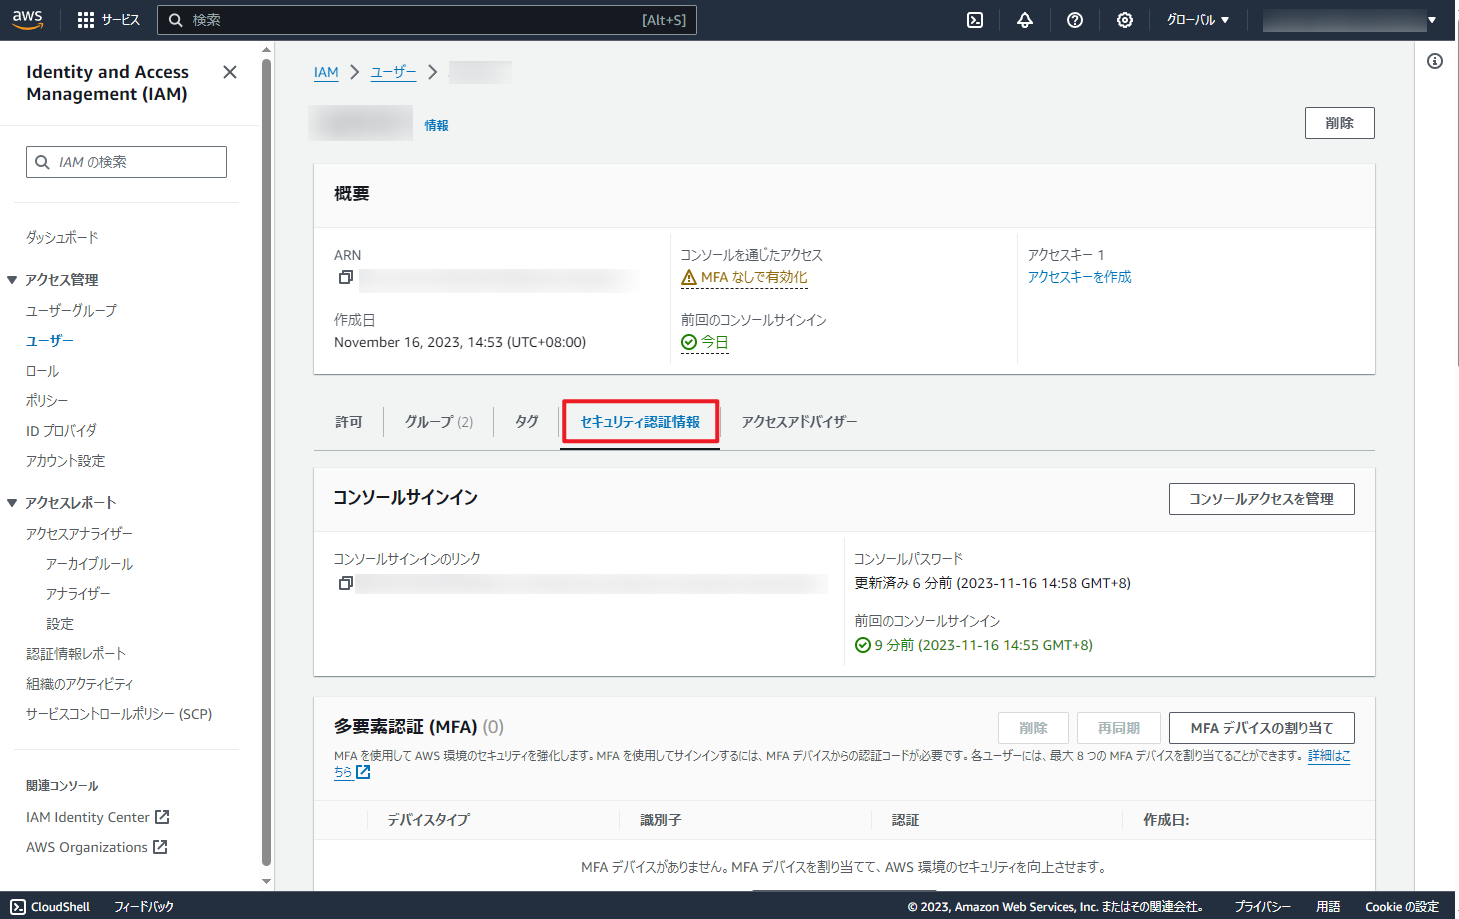The width and height of the screenshot is (1459, 919).
Task: Open the account menu dropdown arrow
Action: 1432,20
